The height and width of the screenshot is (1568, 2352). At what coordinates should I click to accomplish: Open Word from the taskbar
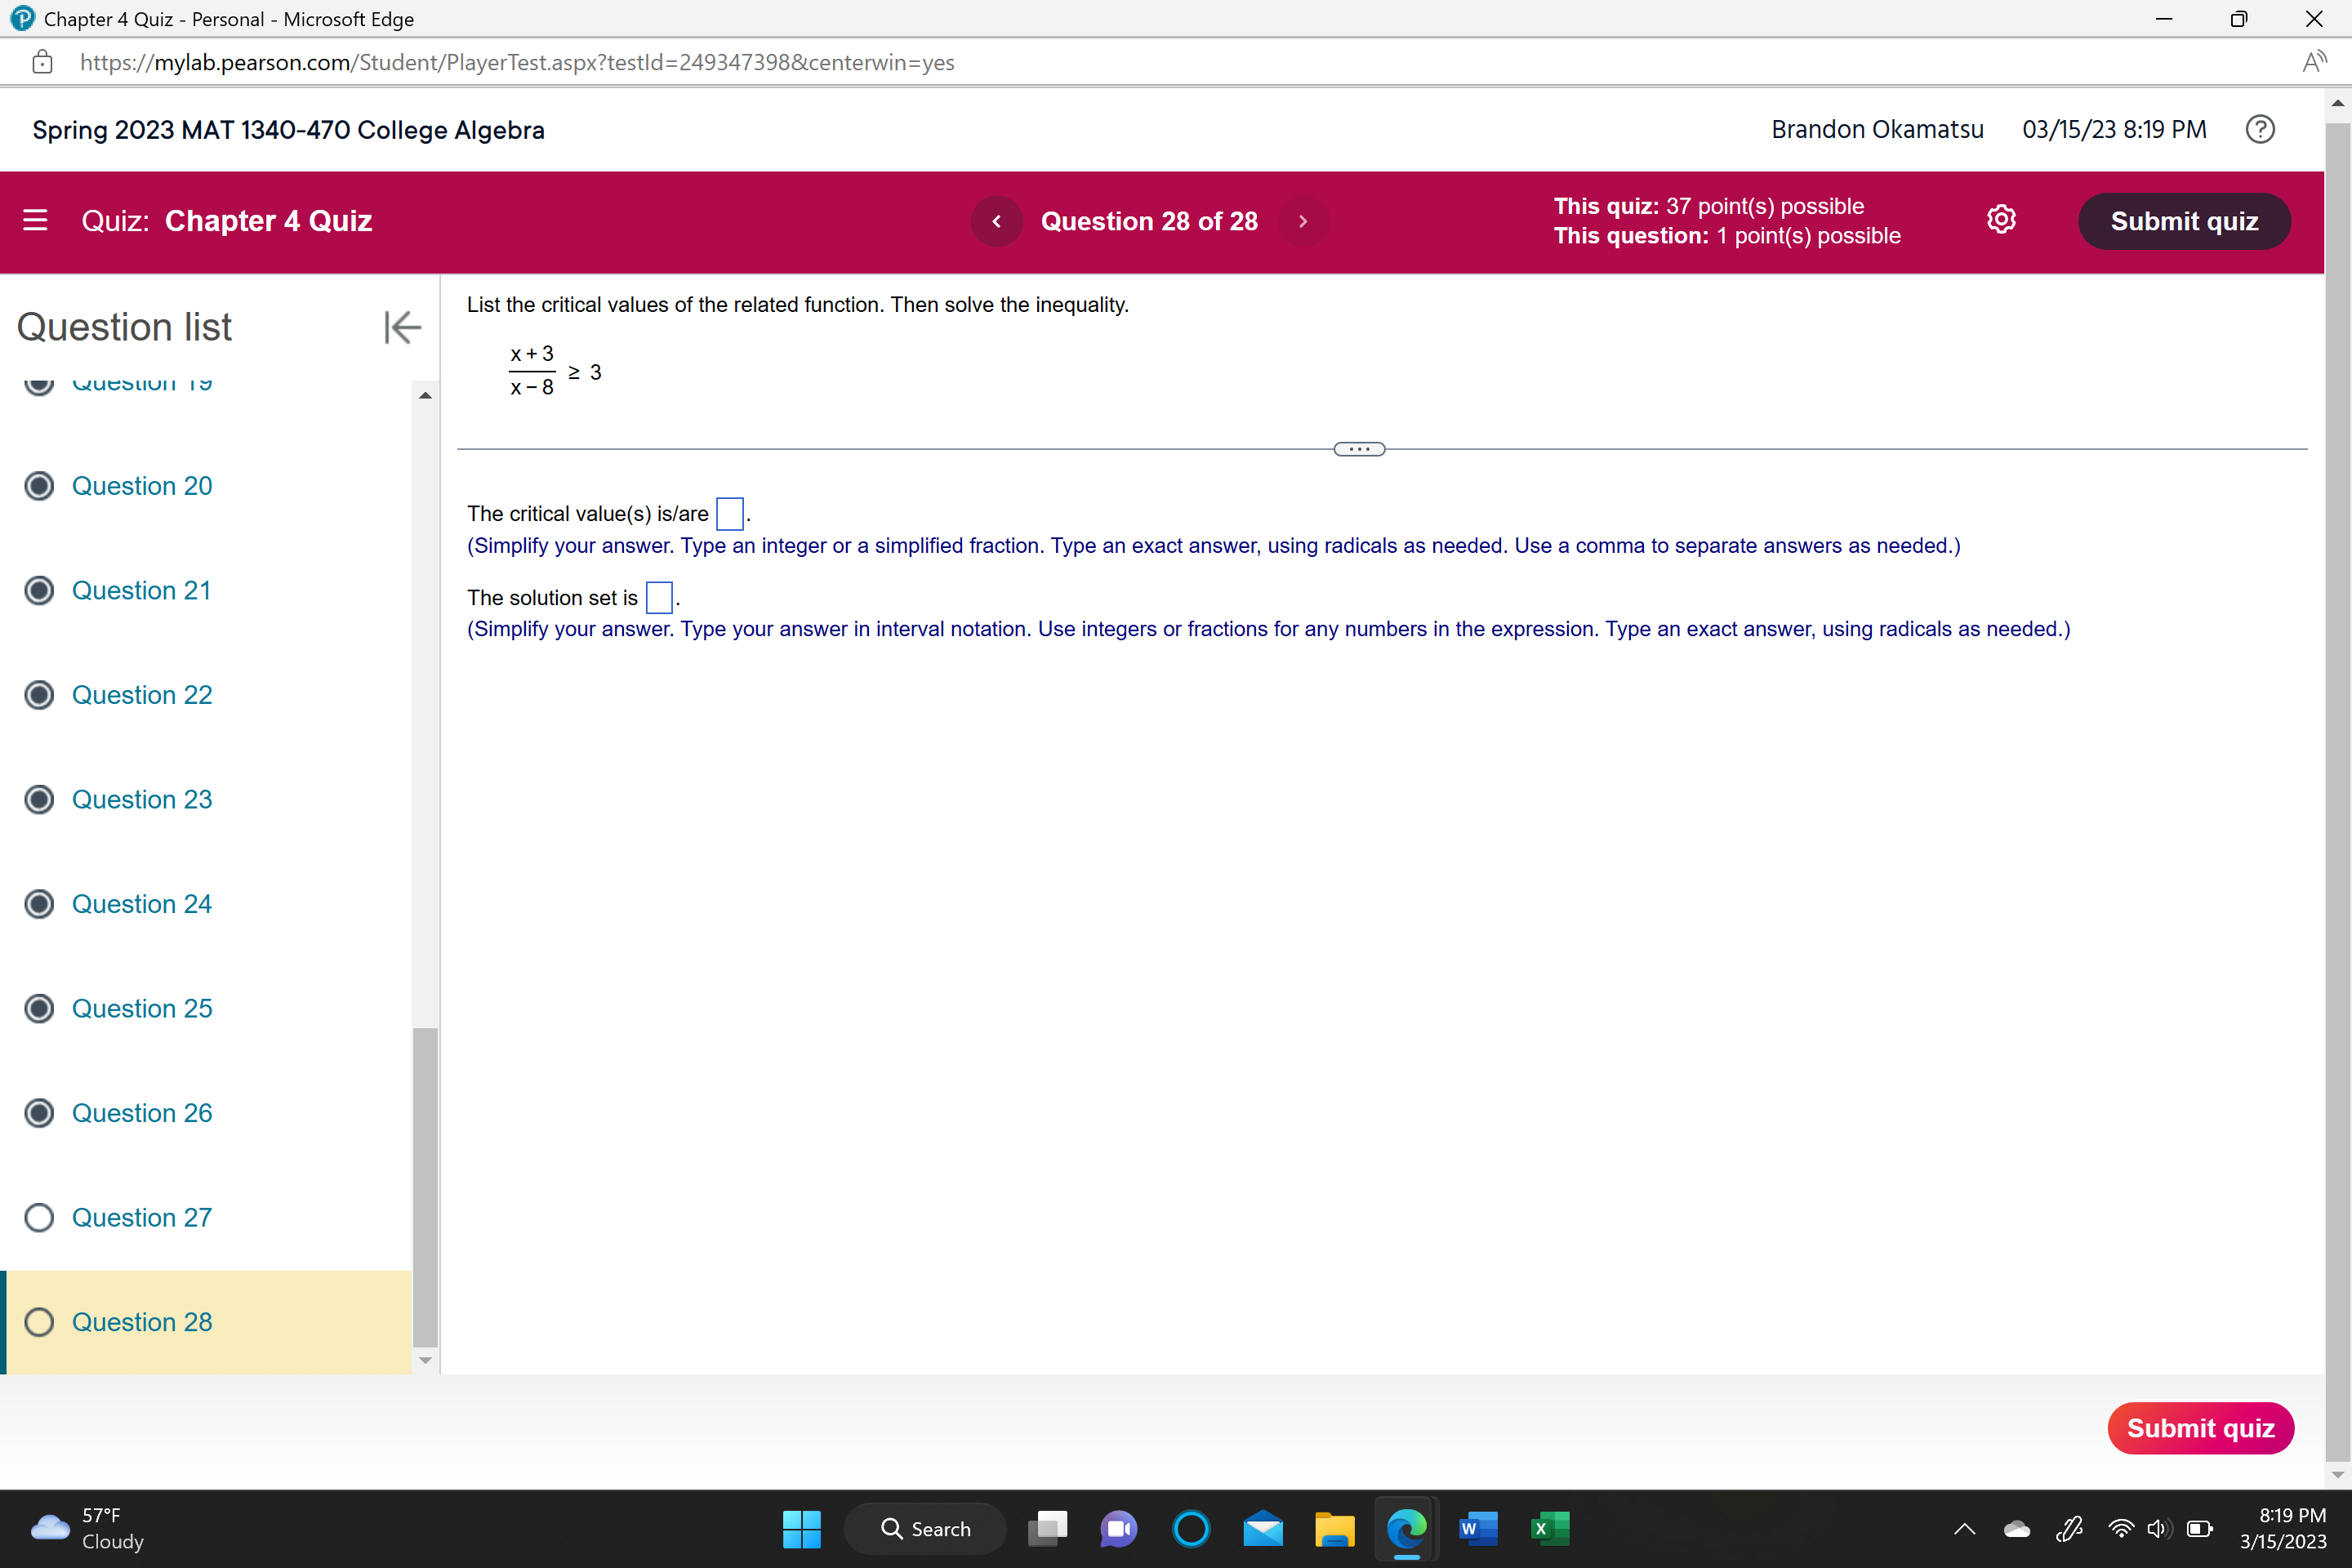pyautogui.click(x=1477, y=1529)
